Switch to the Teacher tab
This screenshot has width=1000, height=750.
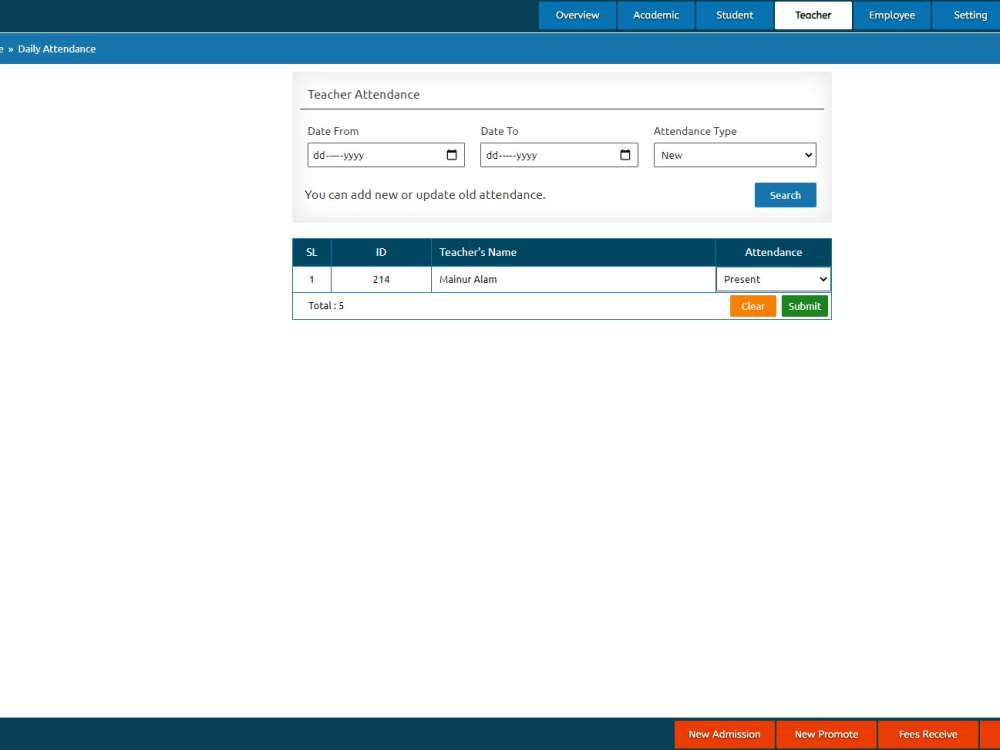tap(812, 15)
